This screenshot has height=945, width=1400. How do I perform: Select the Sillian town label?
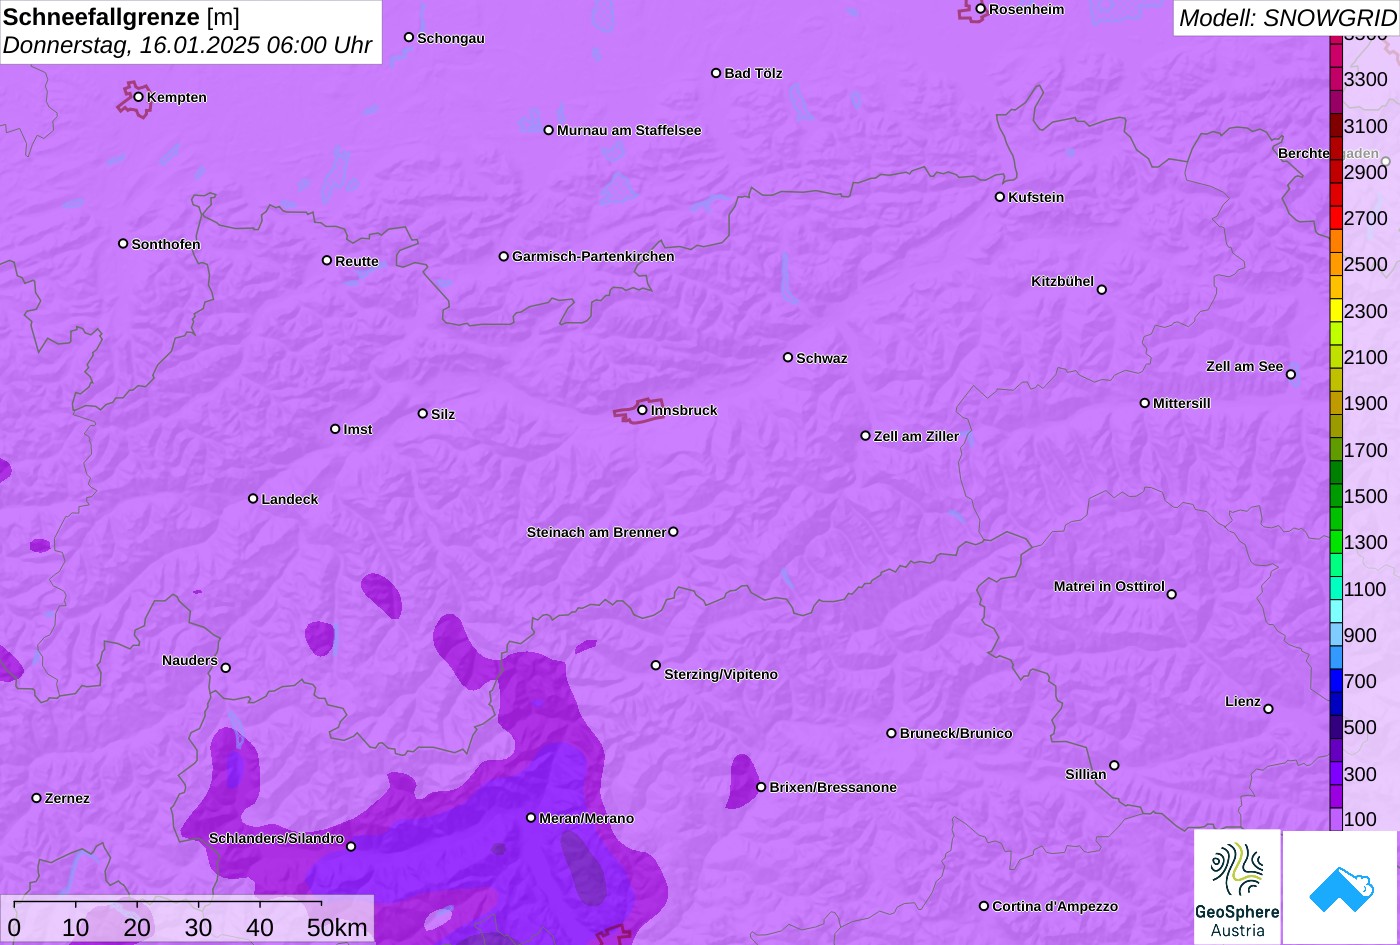point(1086,774)
